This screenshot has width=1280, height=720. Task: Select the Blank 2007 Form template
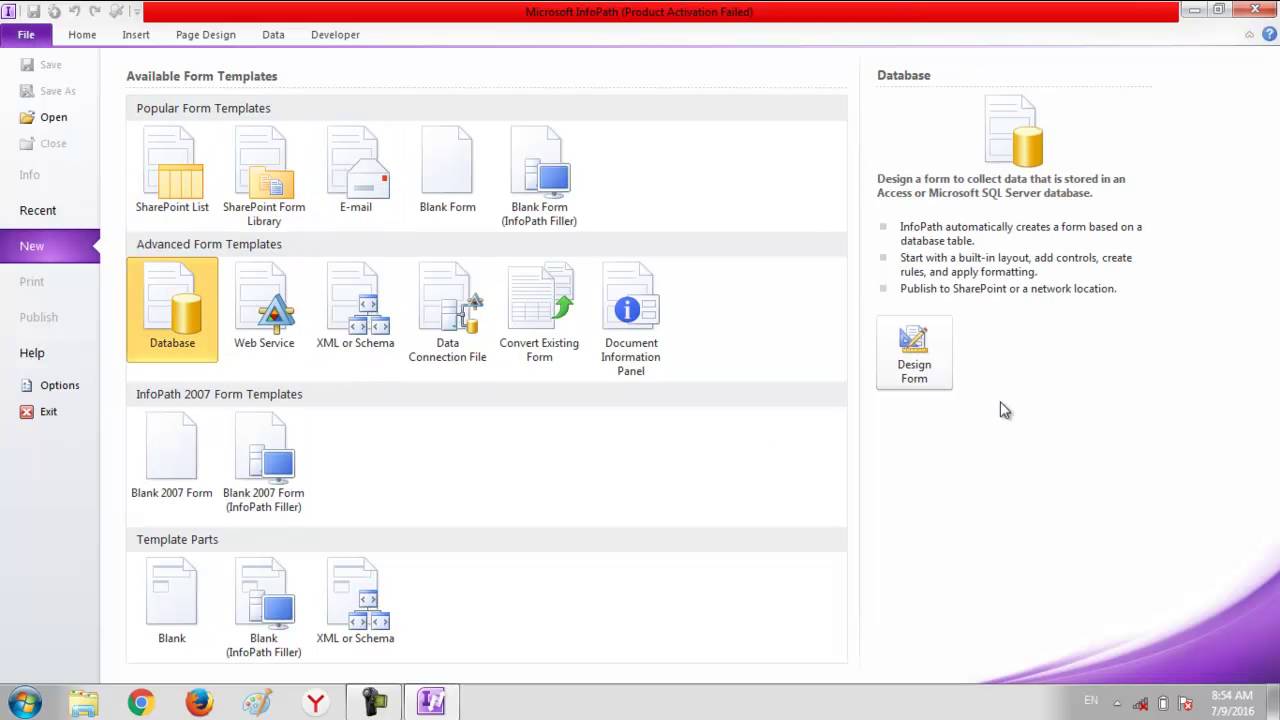click(x=172, y=457)
